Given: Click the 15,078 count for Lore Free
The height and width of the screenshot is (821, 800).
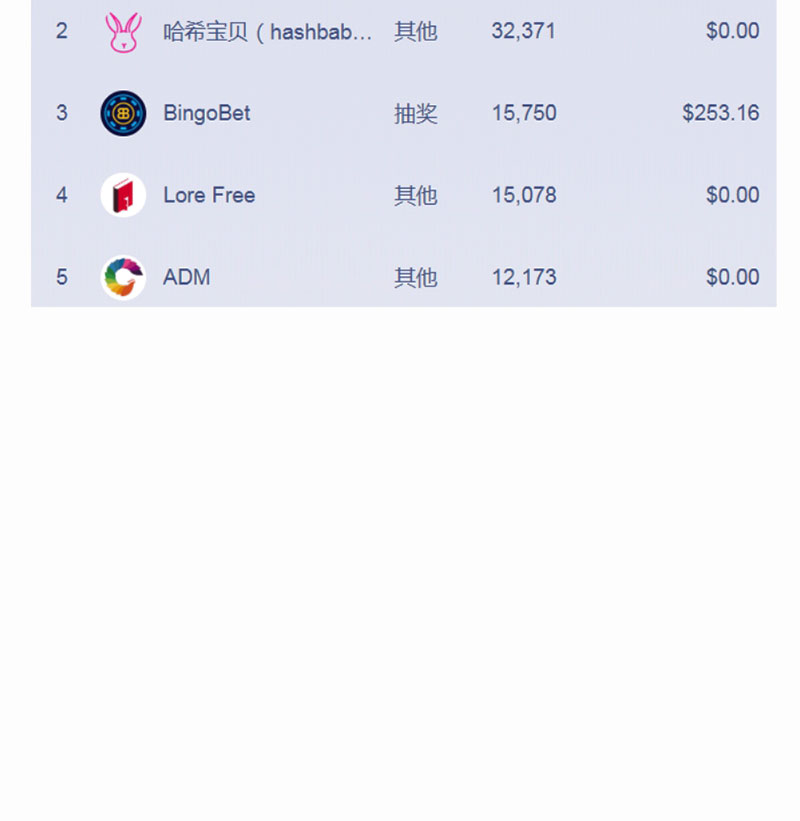Looking at the screenshot, I should (x=524, y=195).
